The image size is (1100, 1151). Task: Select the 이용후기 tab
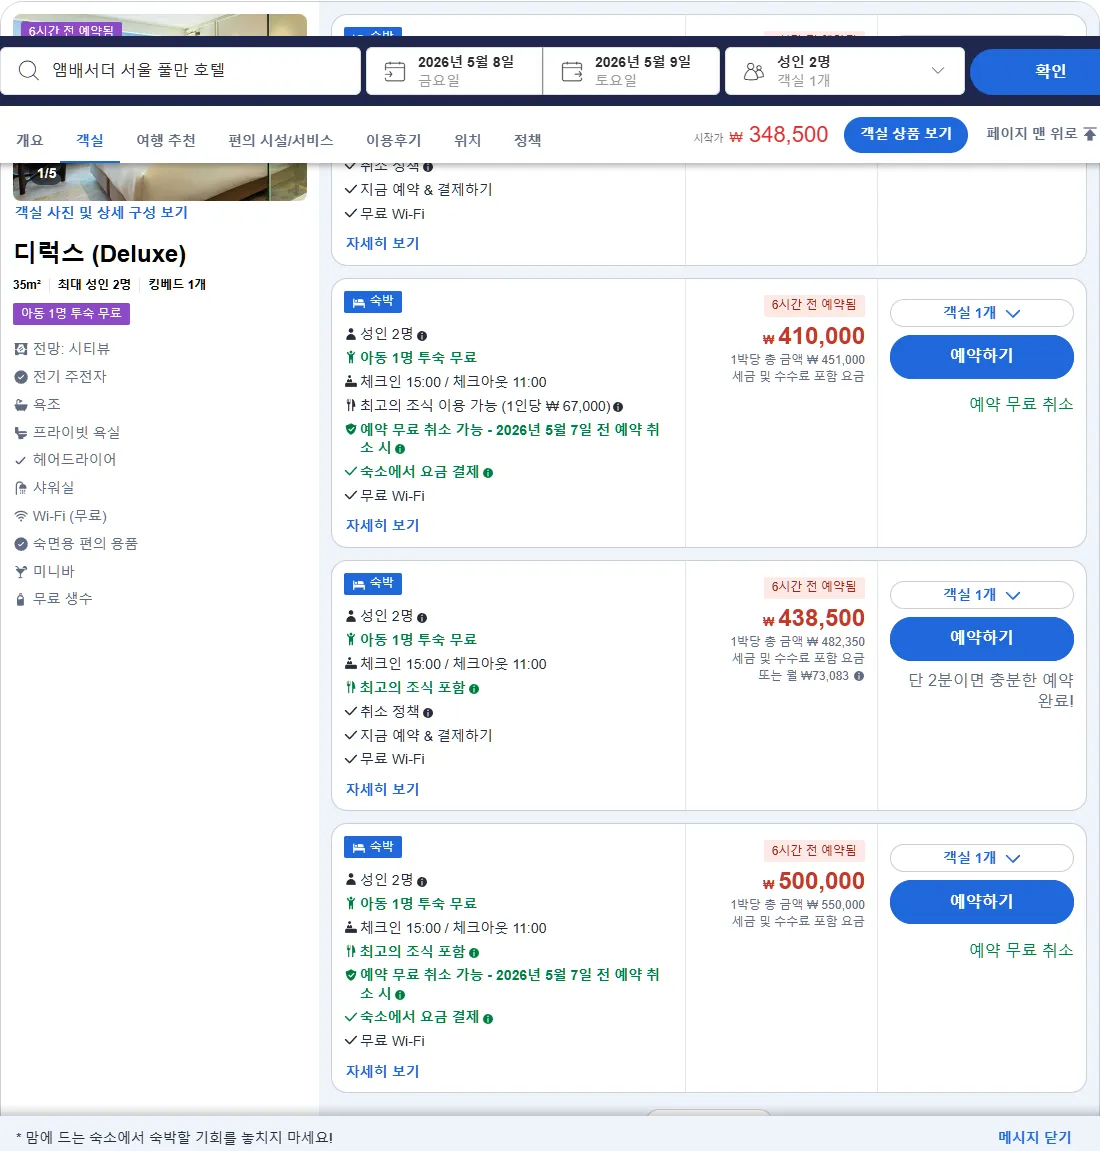click(x=393, y=140)
